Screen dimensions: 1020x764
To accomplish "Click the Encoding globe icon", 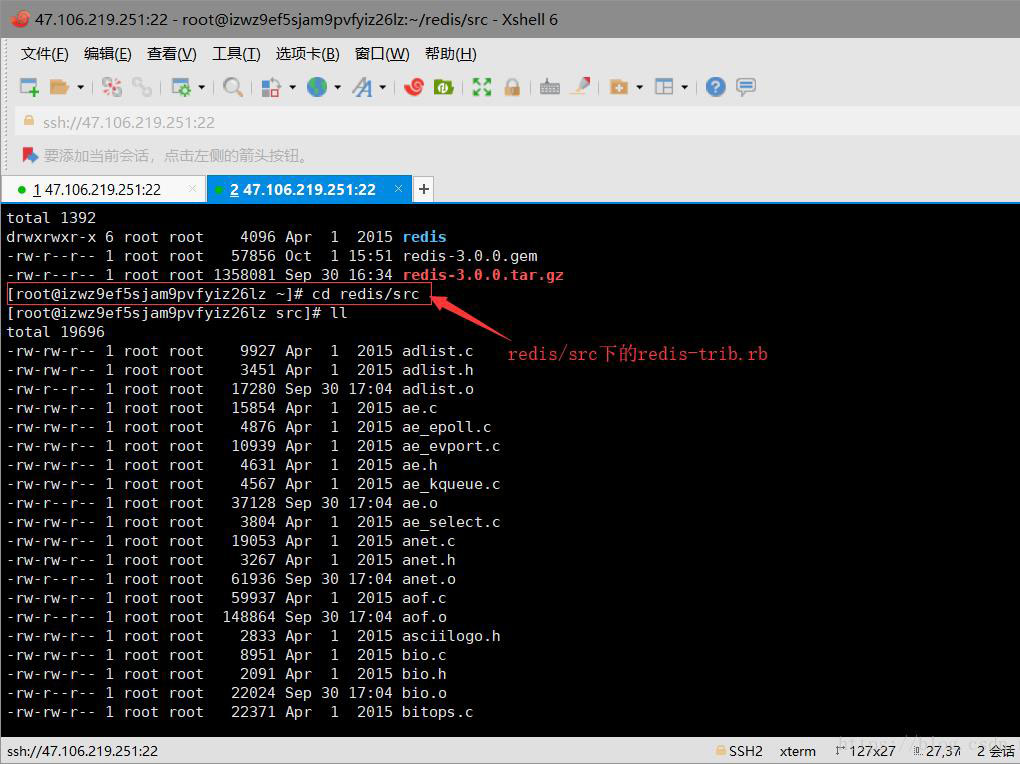I will pyautogui.click(x=317, y=87).
